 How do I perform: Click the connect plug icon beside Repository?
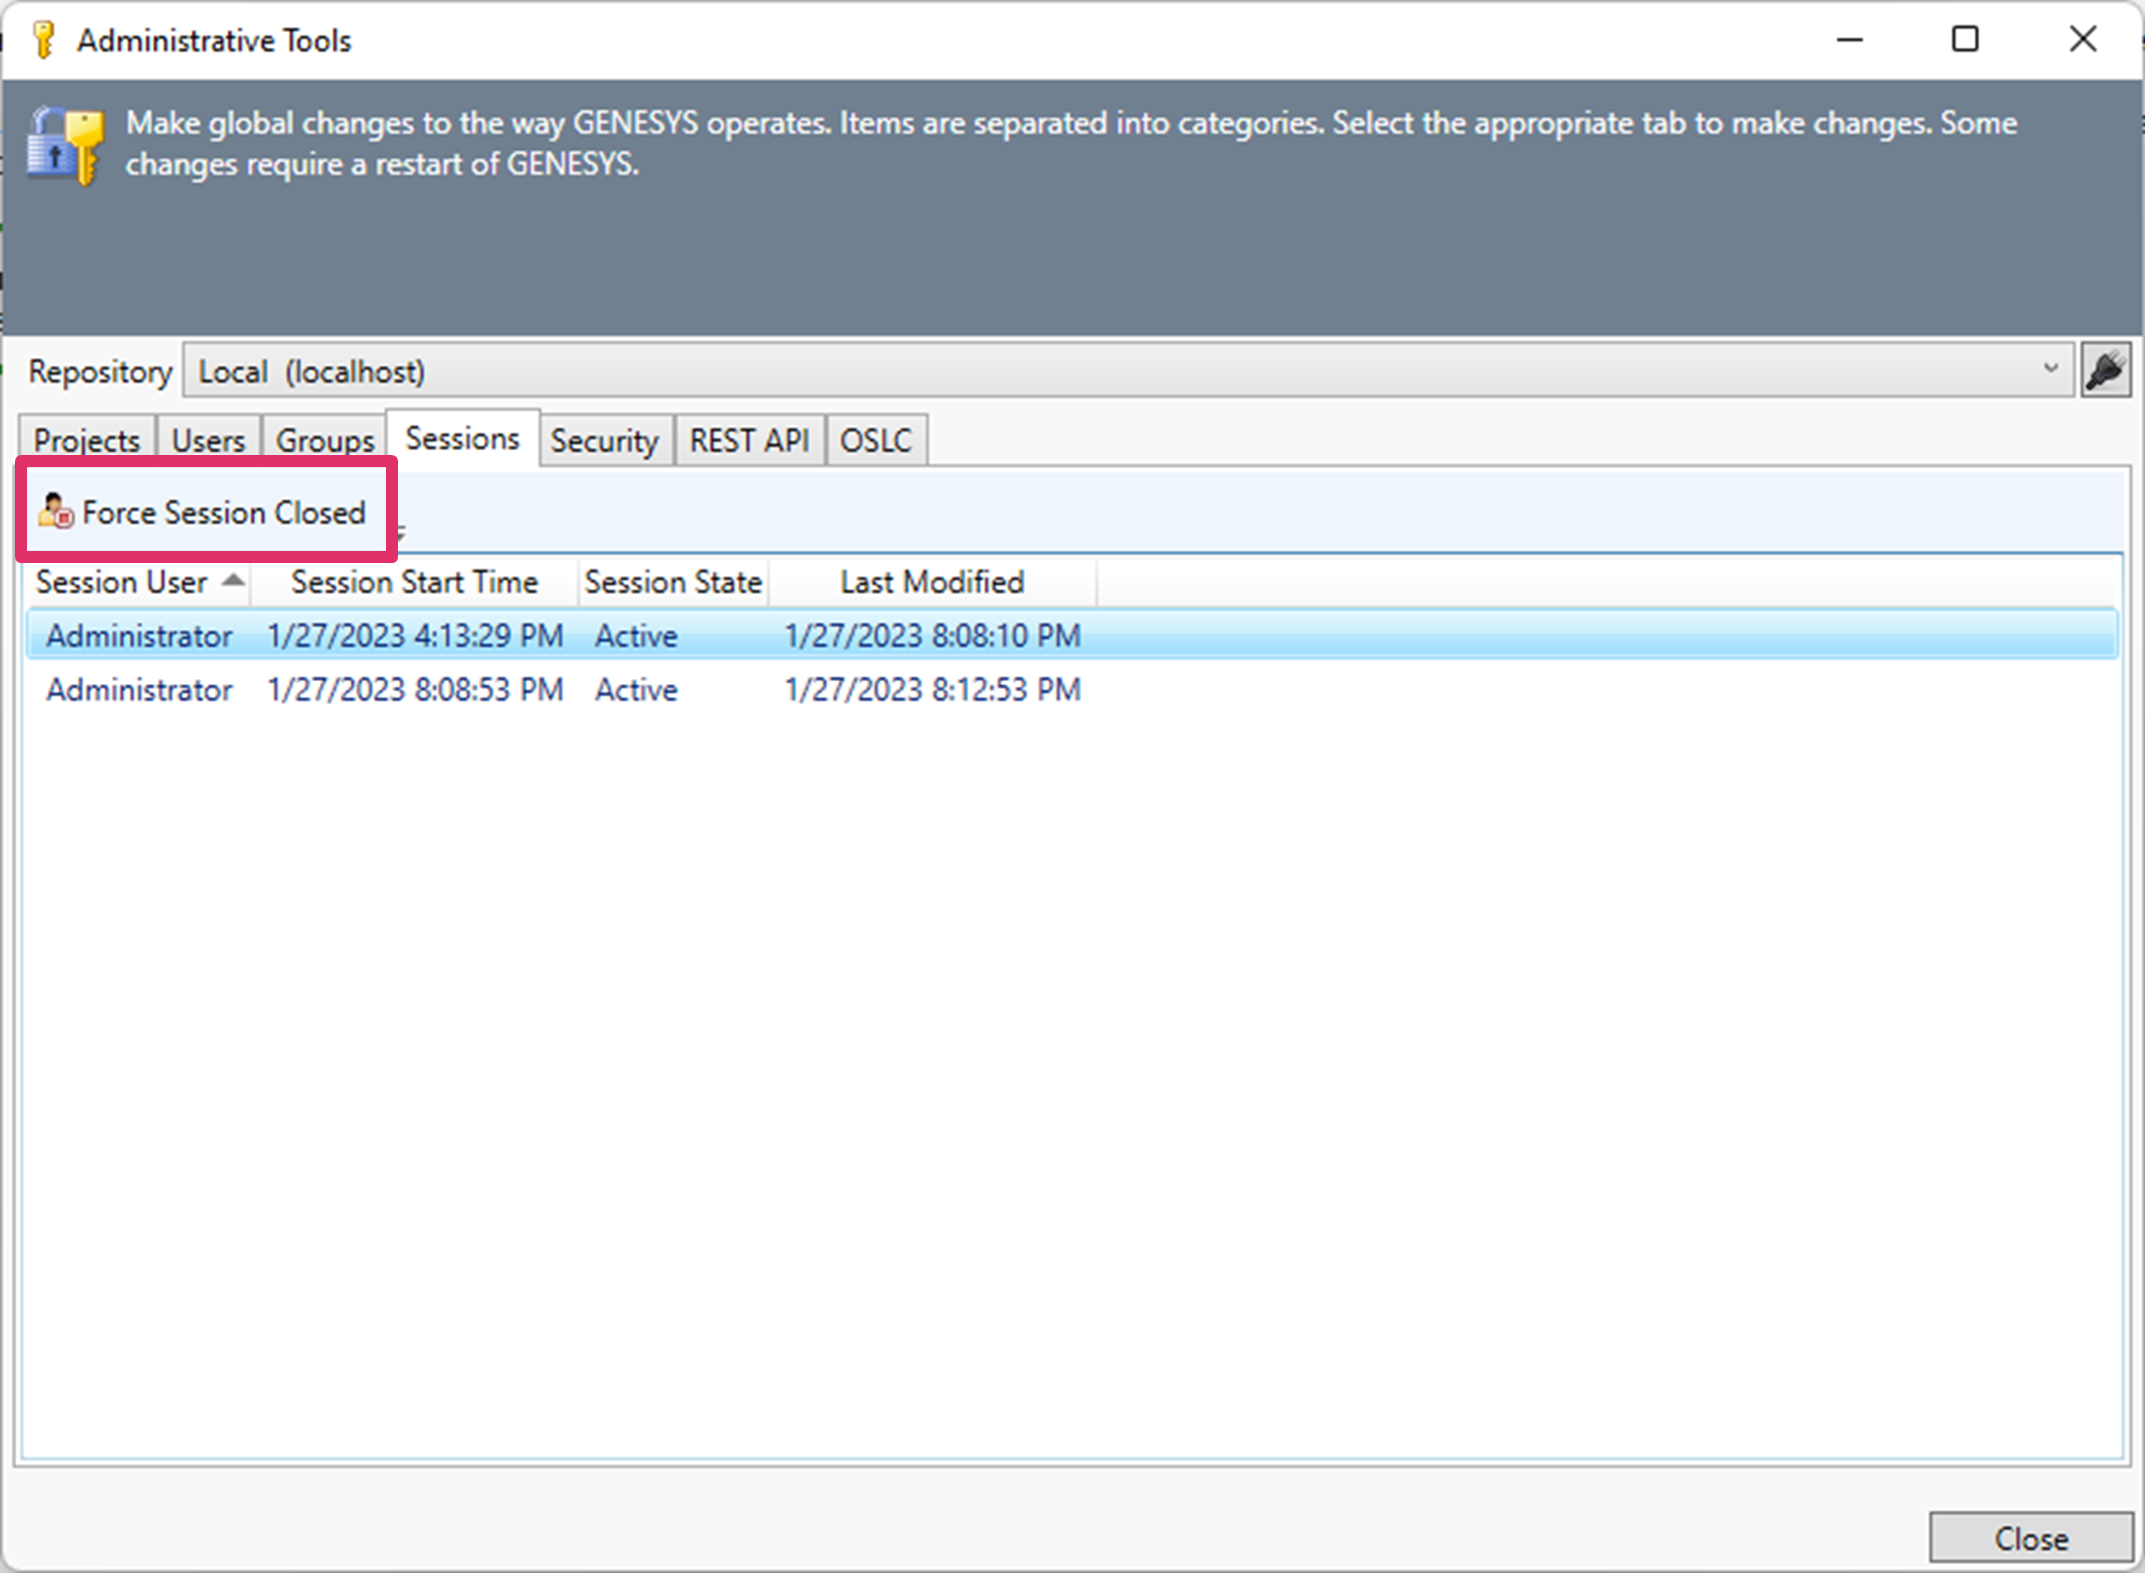pyautogui.click(x=2106, y=371)
